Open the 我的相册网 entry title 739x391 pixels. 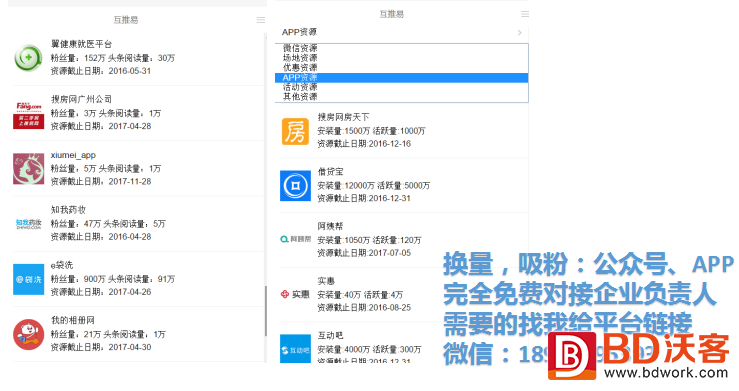[x=73, y=320]
